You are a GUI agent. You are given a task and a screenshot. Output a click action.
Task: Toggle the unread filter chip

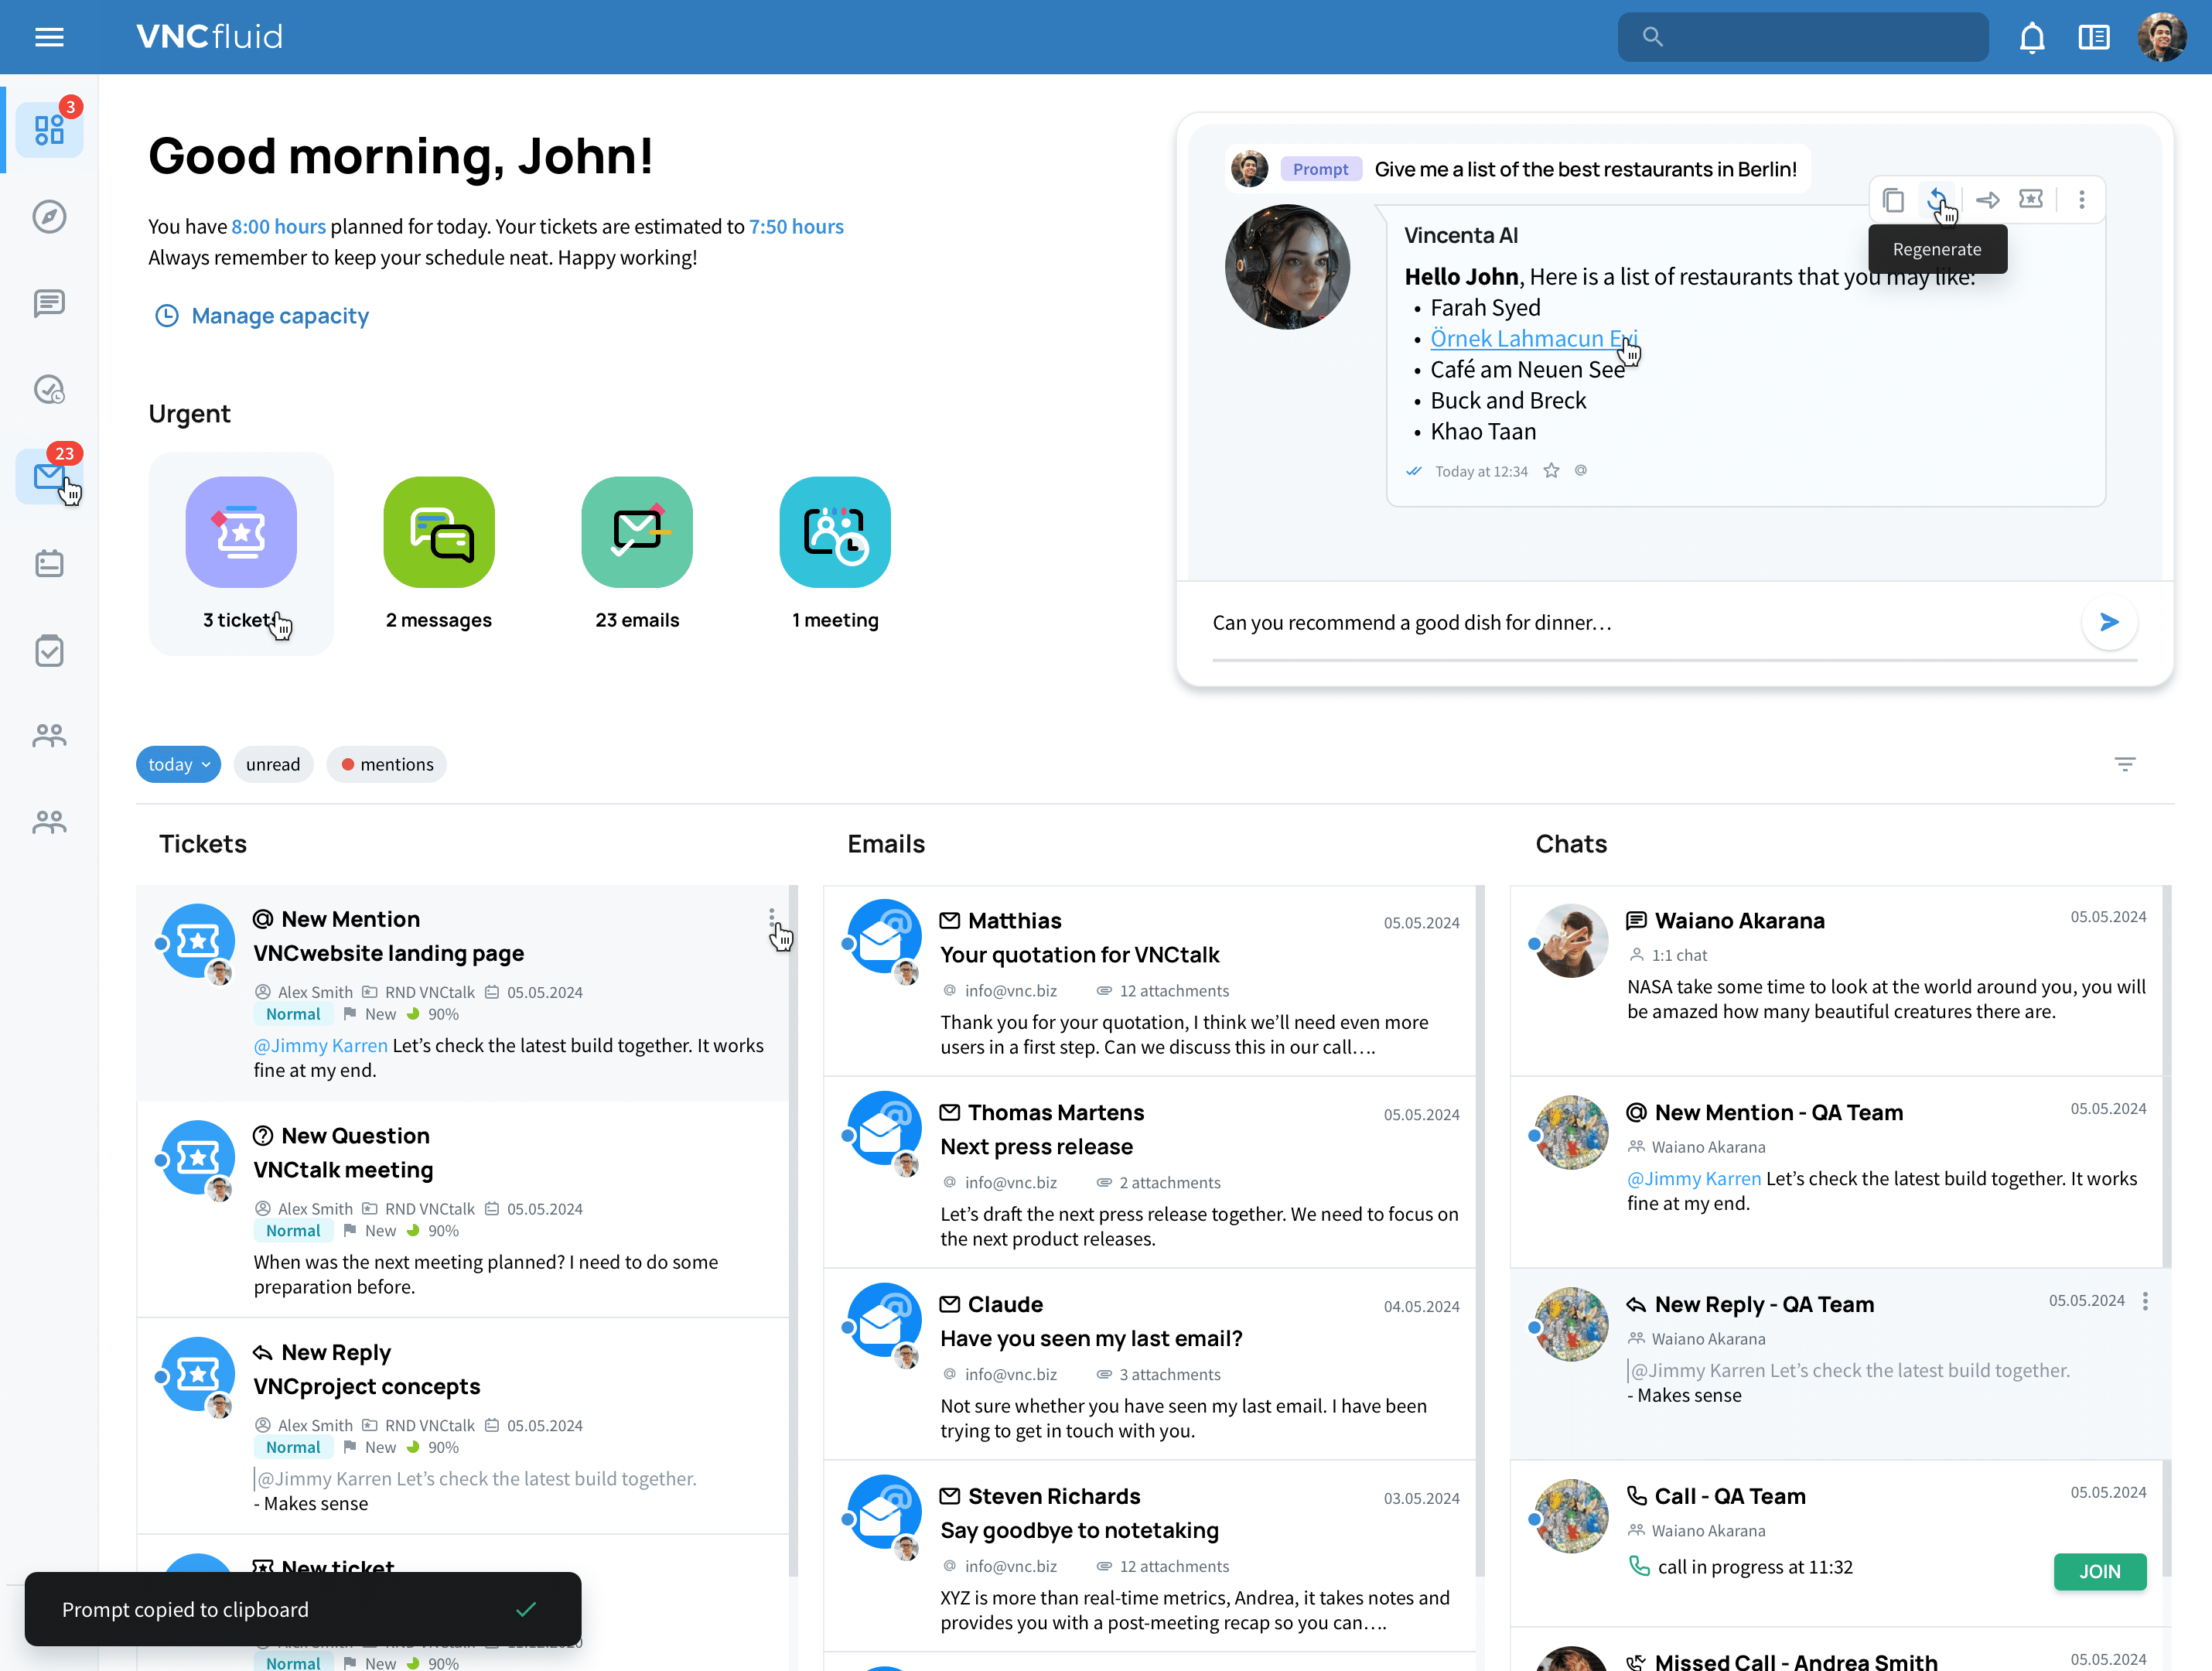click(272, 764)
